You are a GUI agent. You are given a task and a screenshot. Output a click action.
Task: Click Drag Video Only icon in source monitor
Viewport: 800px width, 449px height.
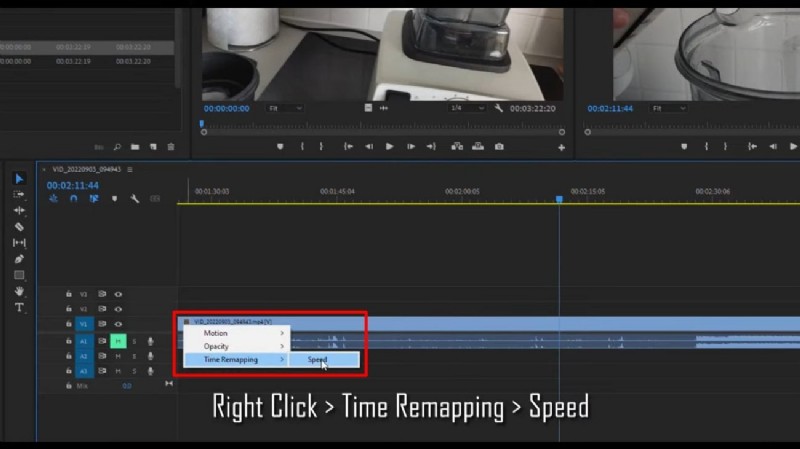click(x=368, y=108)
